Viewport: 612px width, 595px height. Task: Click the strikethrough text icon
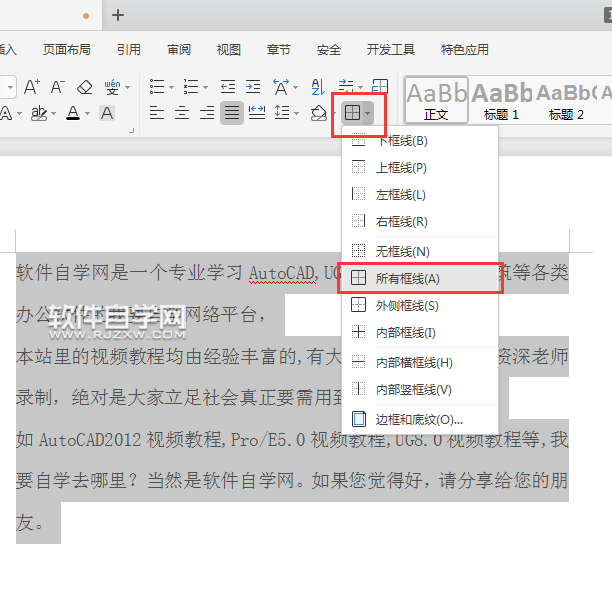coord(39,114)
